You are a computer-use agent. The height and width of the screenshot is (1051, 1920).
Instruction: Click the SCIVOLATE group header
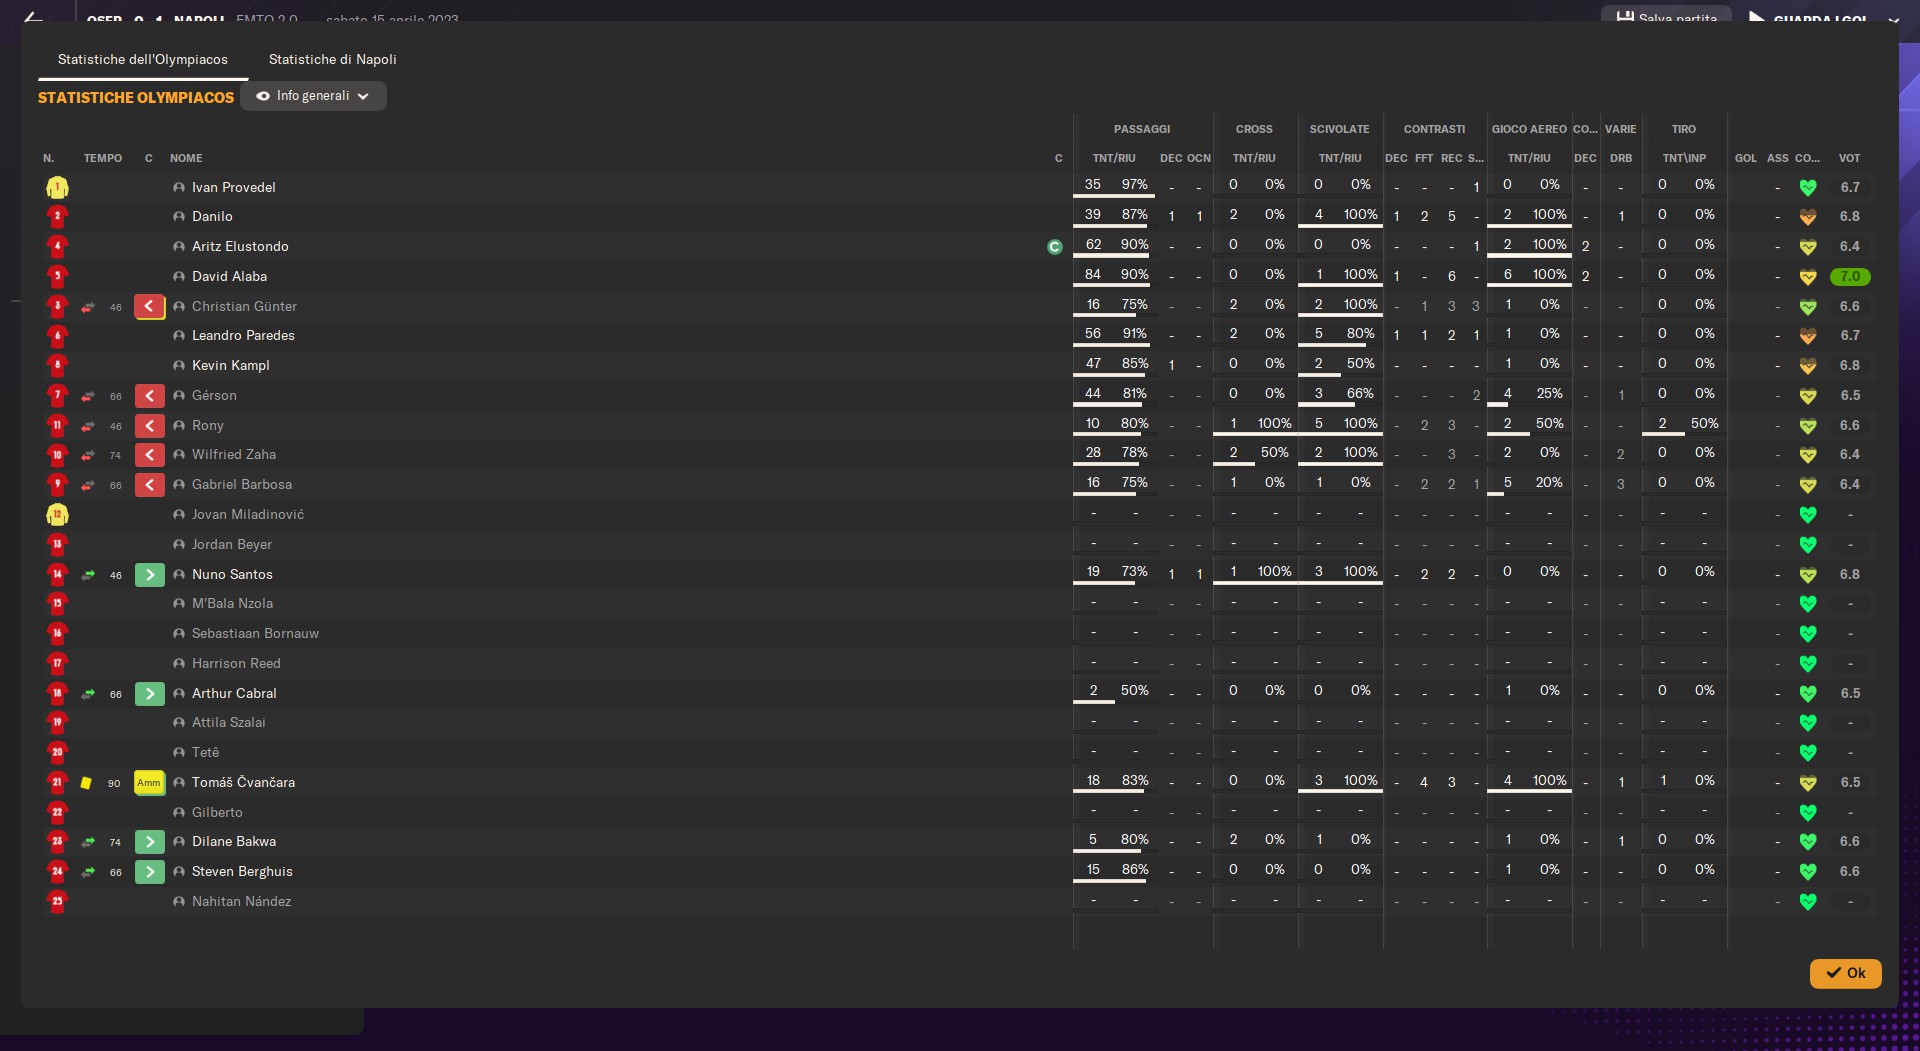[x=1340, y=129]
